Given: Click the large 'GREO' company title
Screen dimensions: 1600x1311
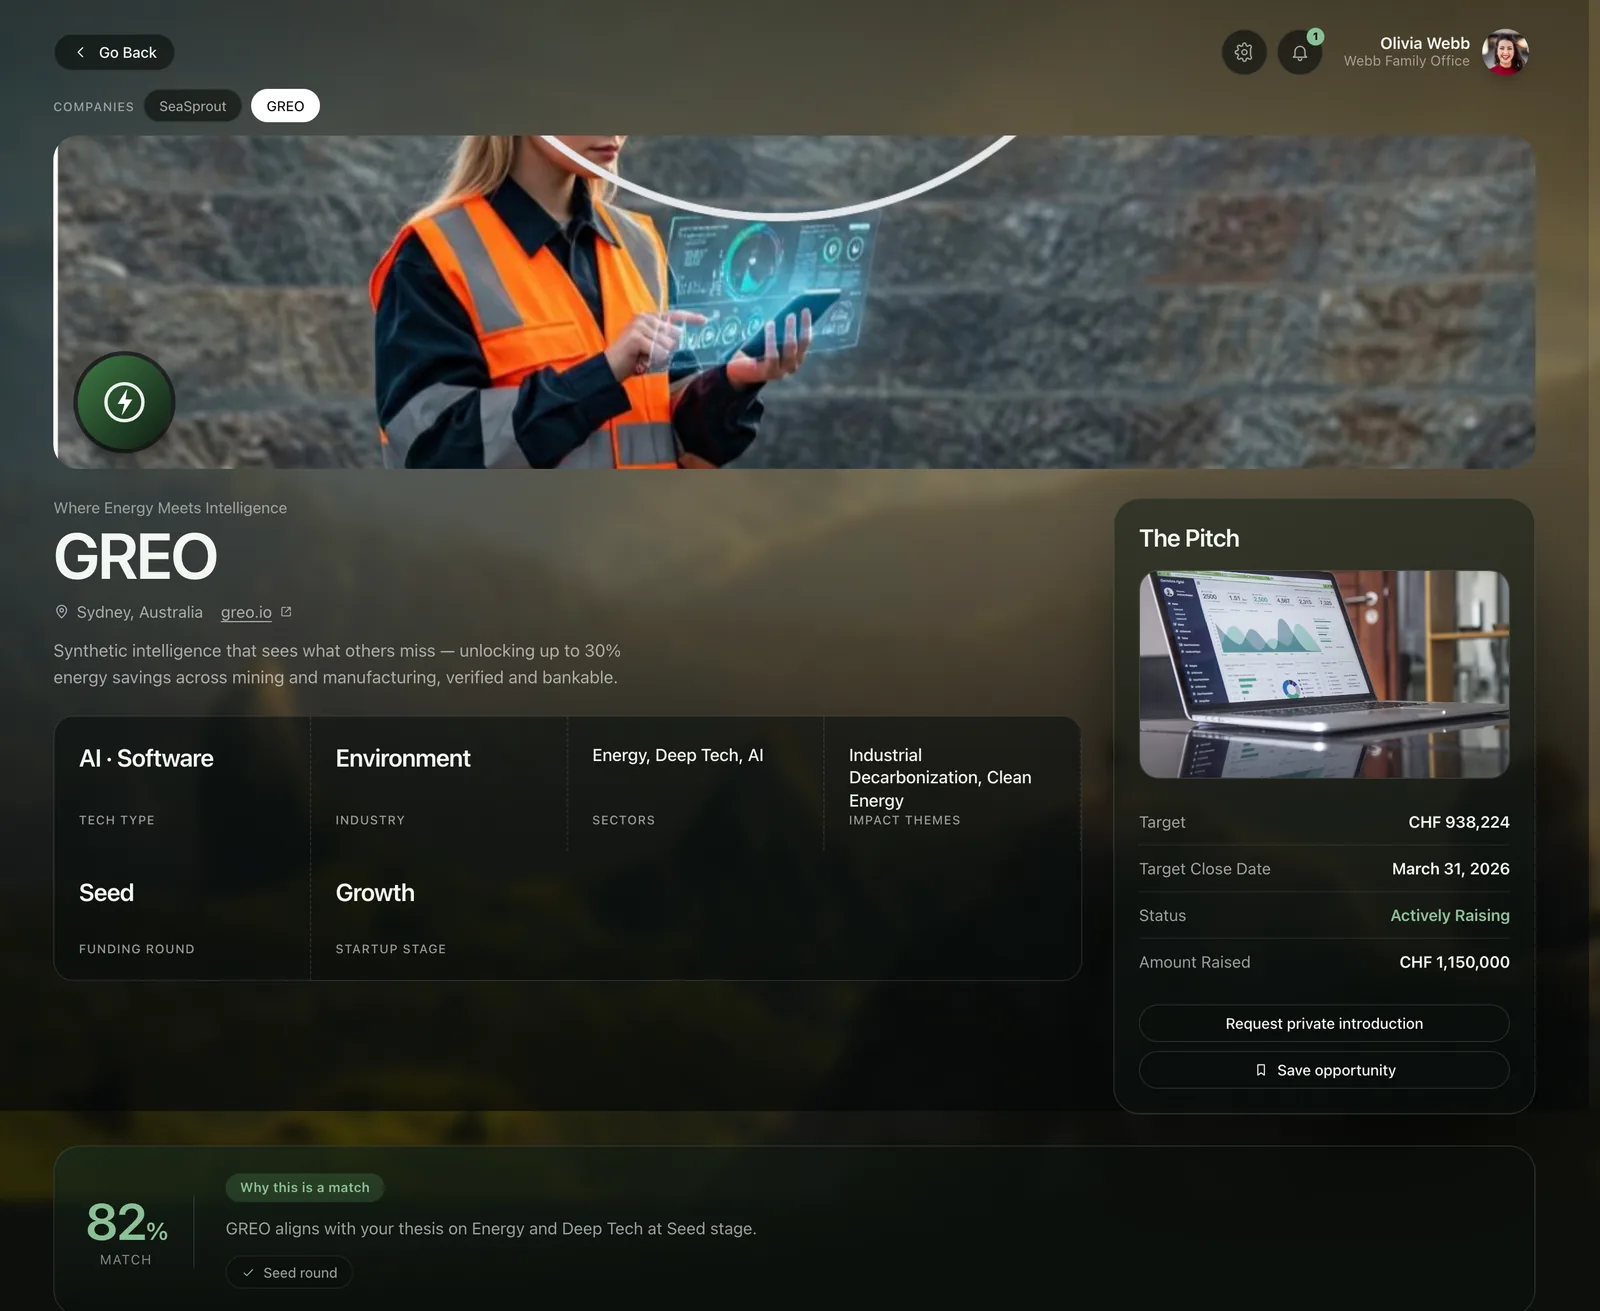Looking at the screenshot, I should click(x=135, y=556).
